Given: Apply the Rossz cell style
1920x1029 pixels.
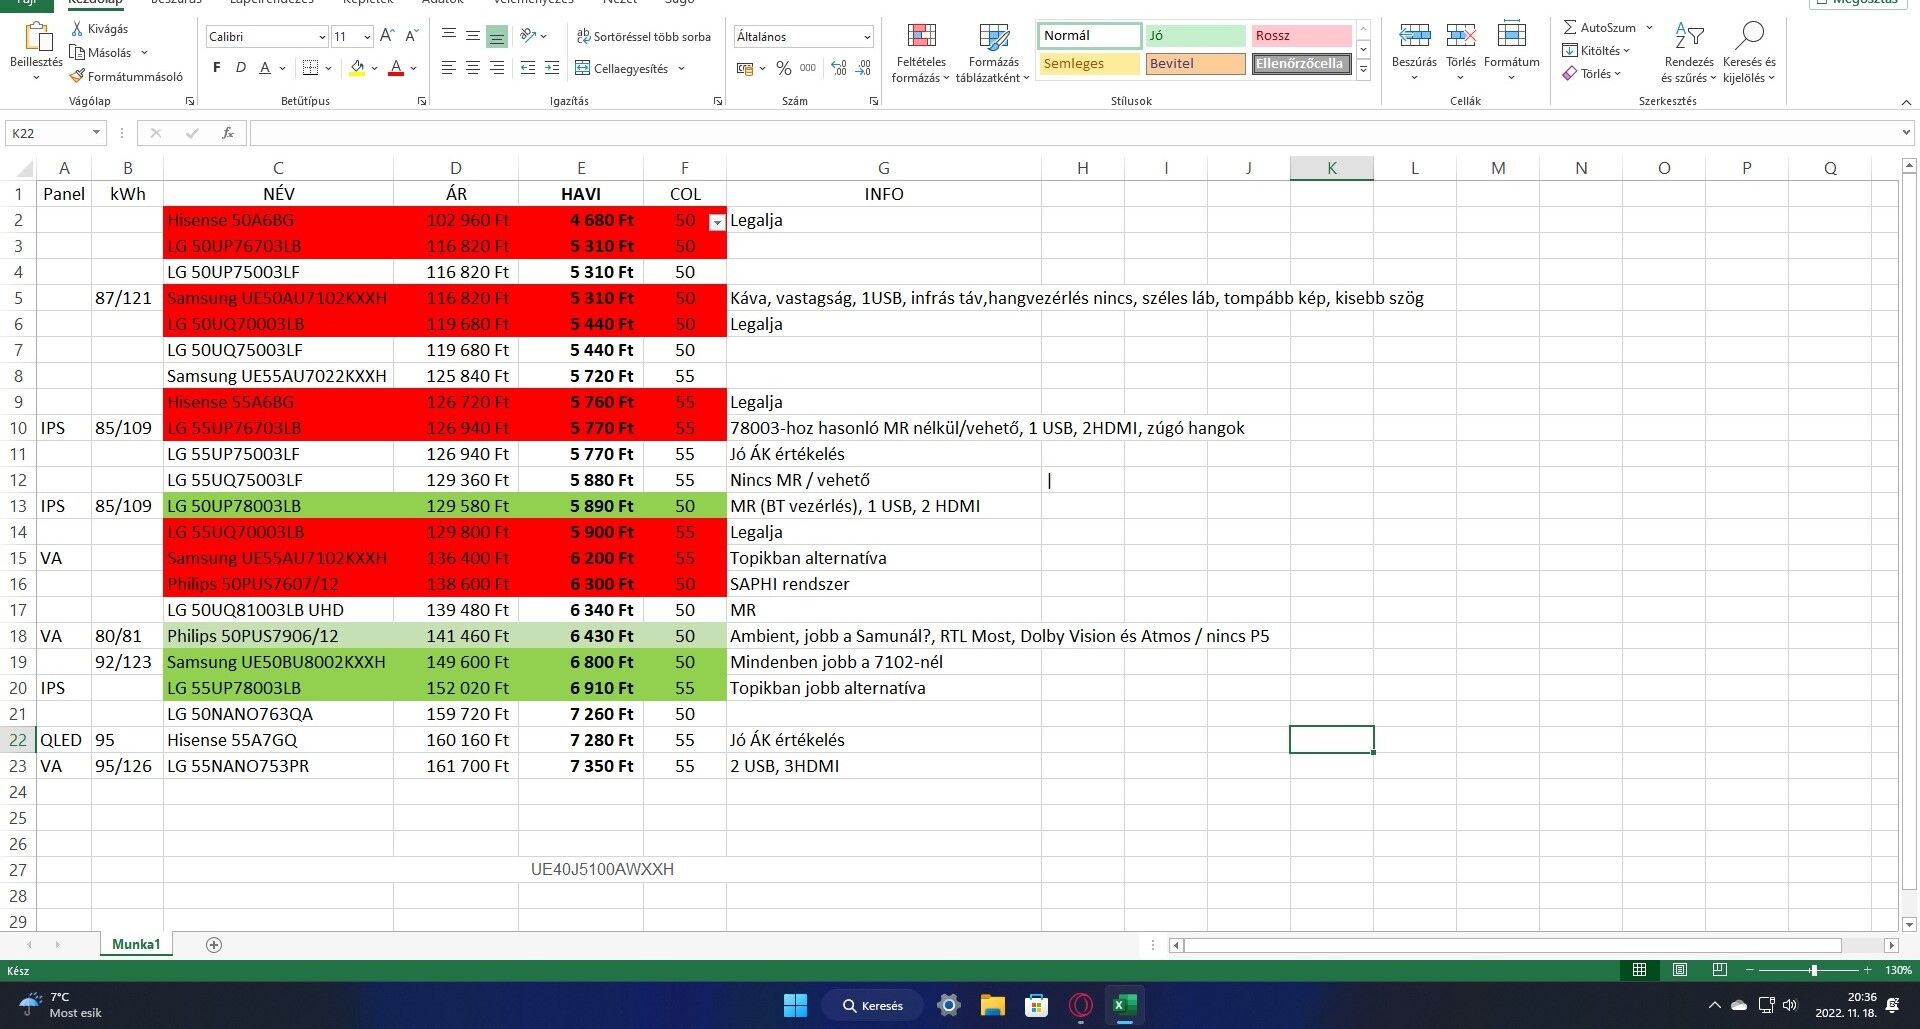Looking at the screenshot, I should (x=1302, y=36).
